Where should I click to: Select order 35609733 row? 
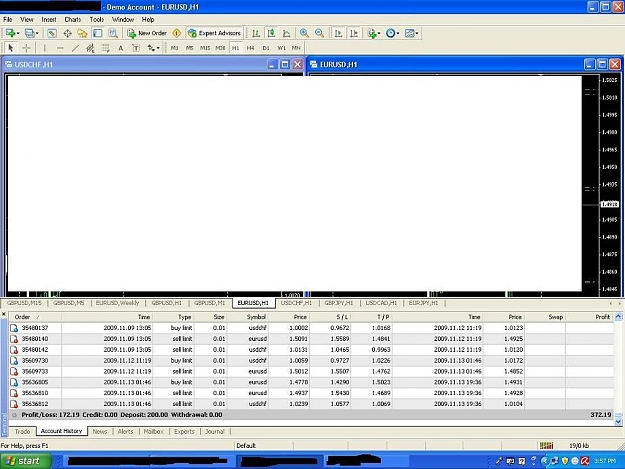coord(311,371)
